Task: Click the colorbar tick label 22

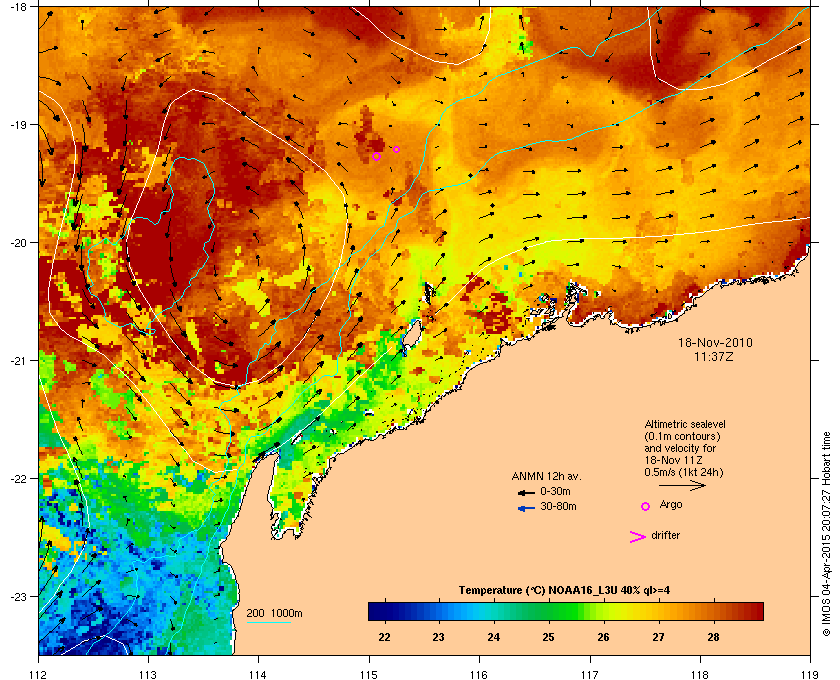Action: (x=385, y=637)
